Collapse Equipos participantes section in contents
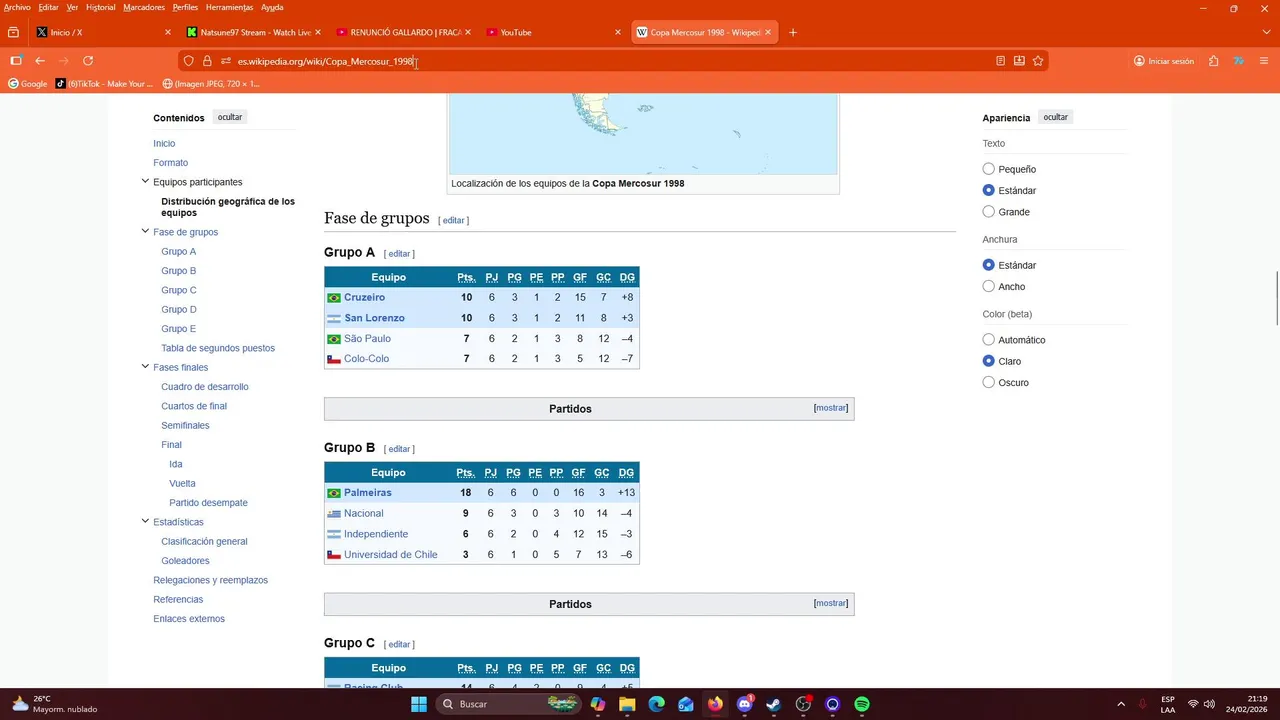Screen dimensions: 1280x720 [x=145, y=182]
